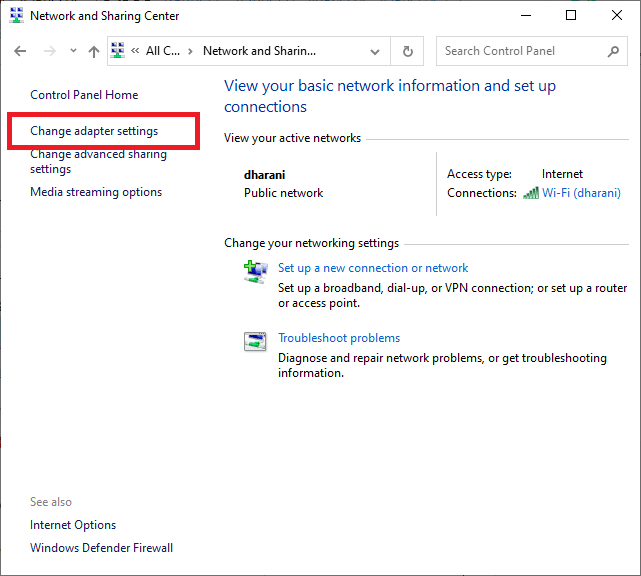The width and height of the screenshot is (641, 576).
Task: Open Set up a new connection or network
Action: pos(373,268)
